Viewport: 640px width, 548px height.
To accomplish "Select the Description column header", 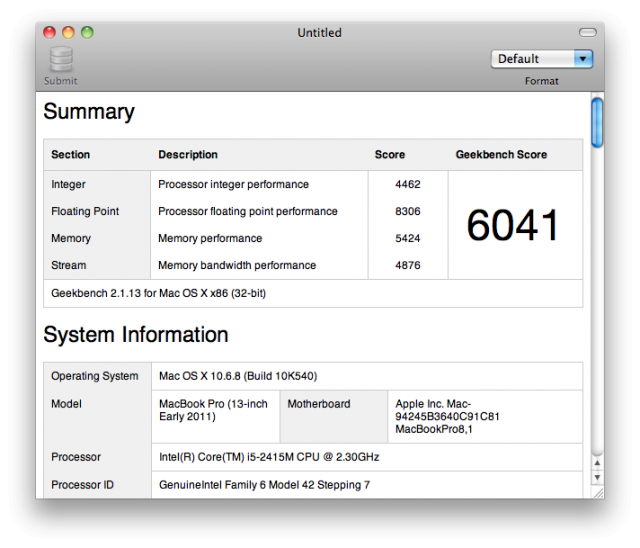I will (188, 155).
